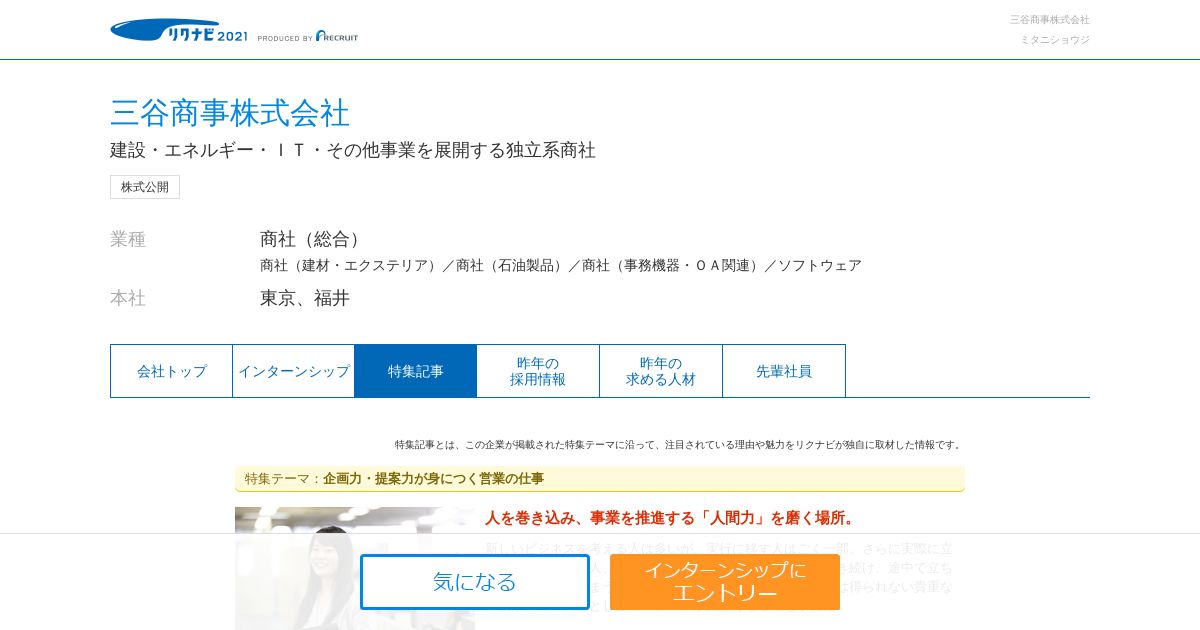
Task: Open the 昨年の求める人材 tab
Action: 661,371
